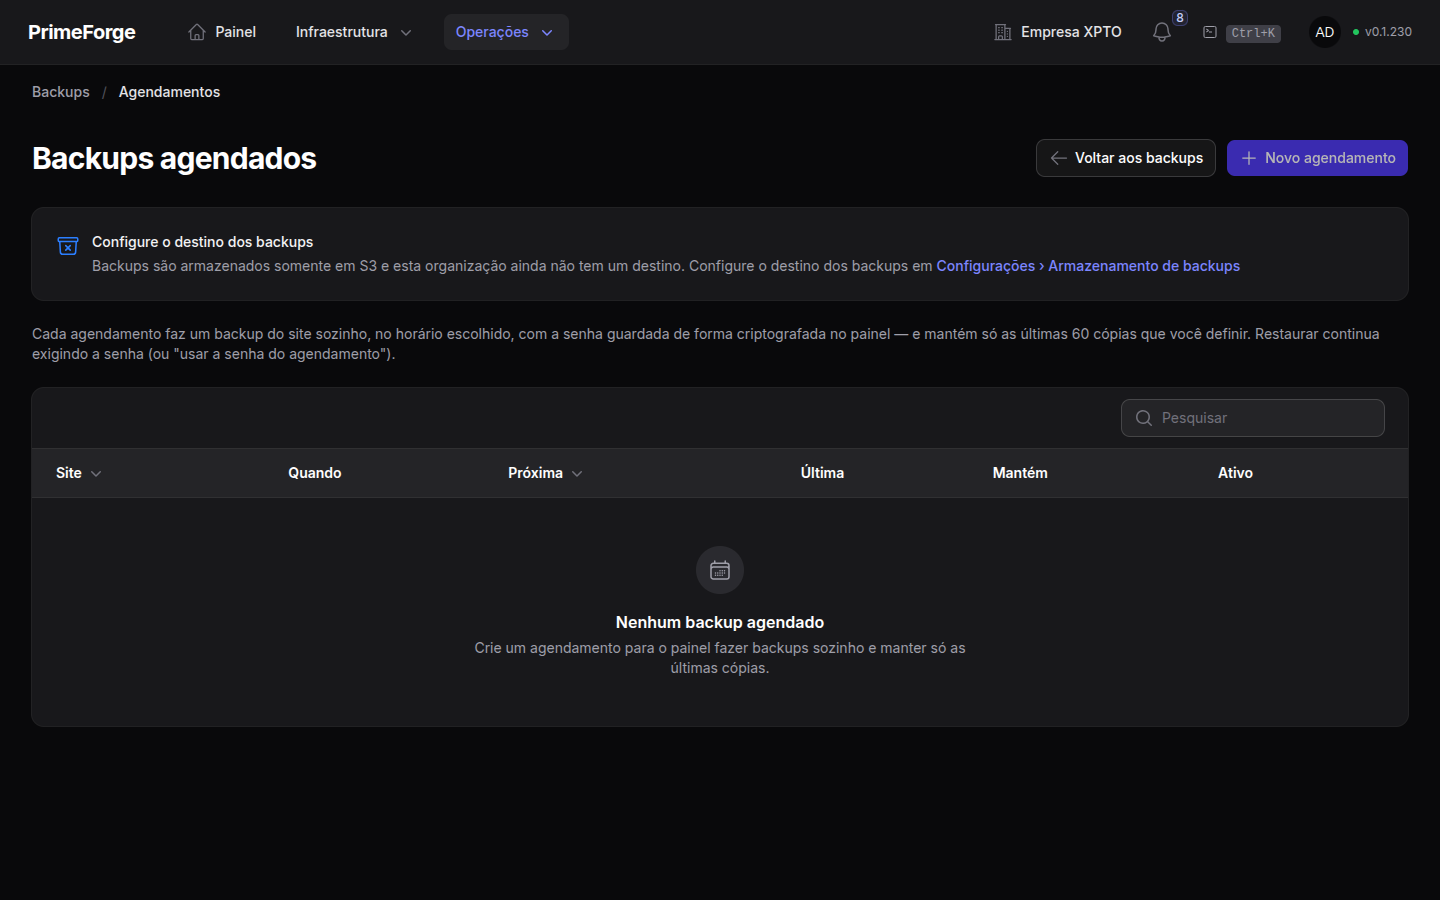
Task: Click the Quando column header
Action: pyautogui.click(x=315, y=473)
